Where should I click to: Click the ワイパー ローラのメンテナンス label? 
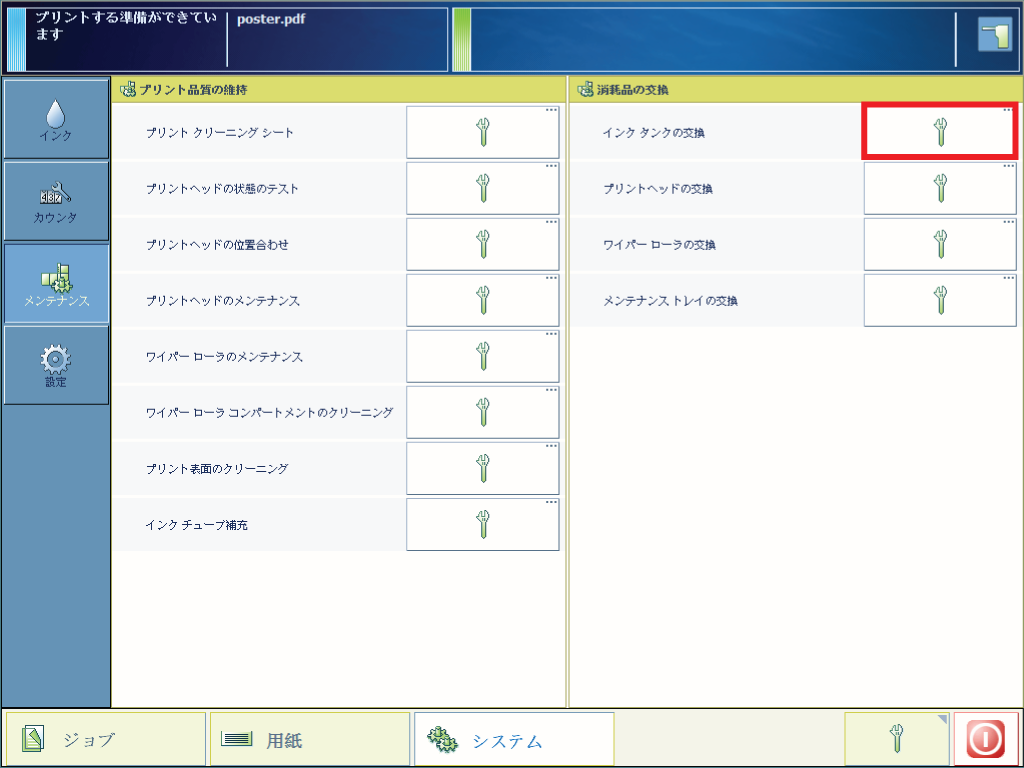click(x=224, y=357)
